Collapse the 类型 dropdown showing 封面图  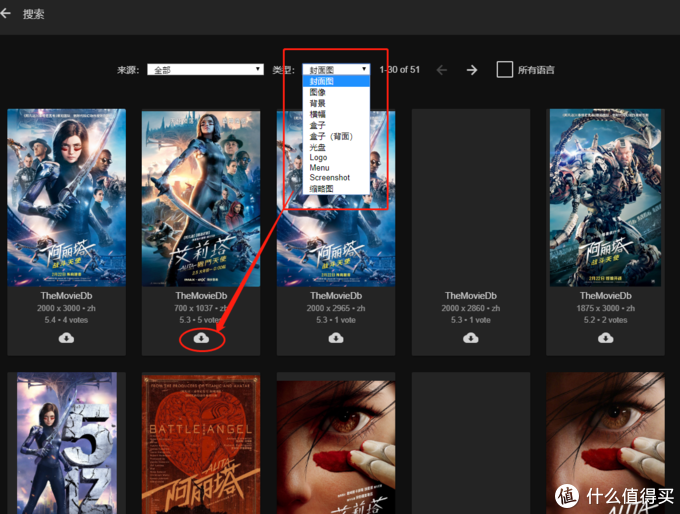point(336,69)
